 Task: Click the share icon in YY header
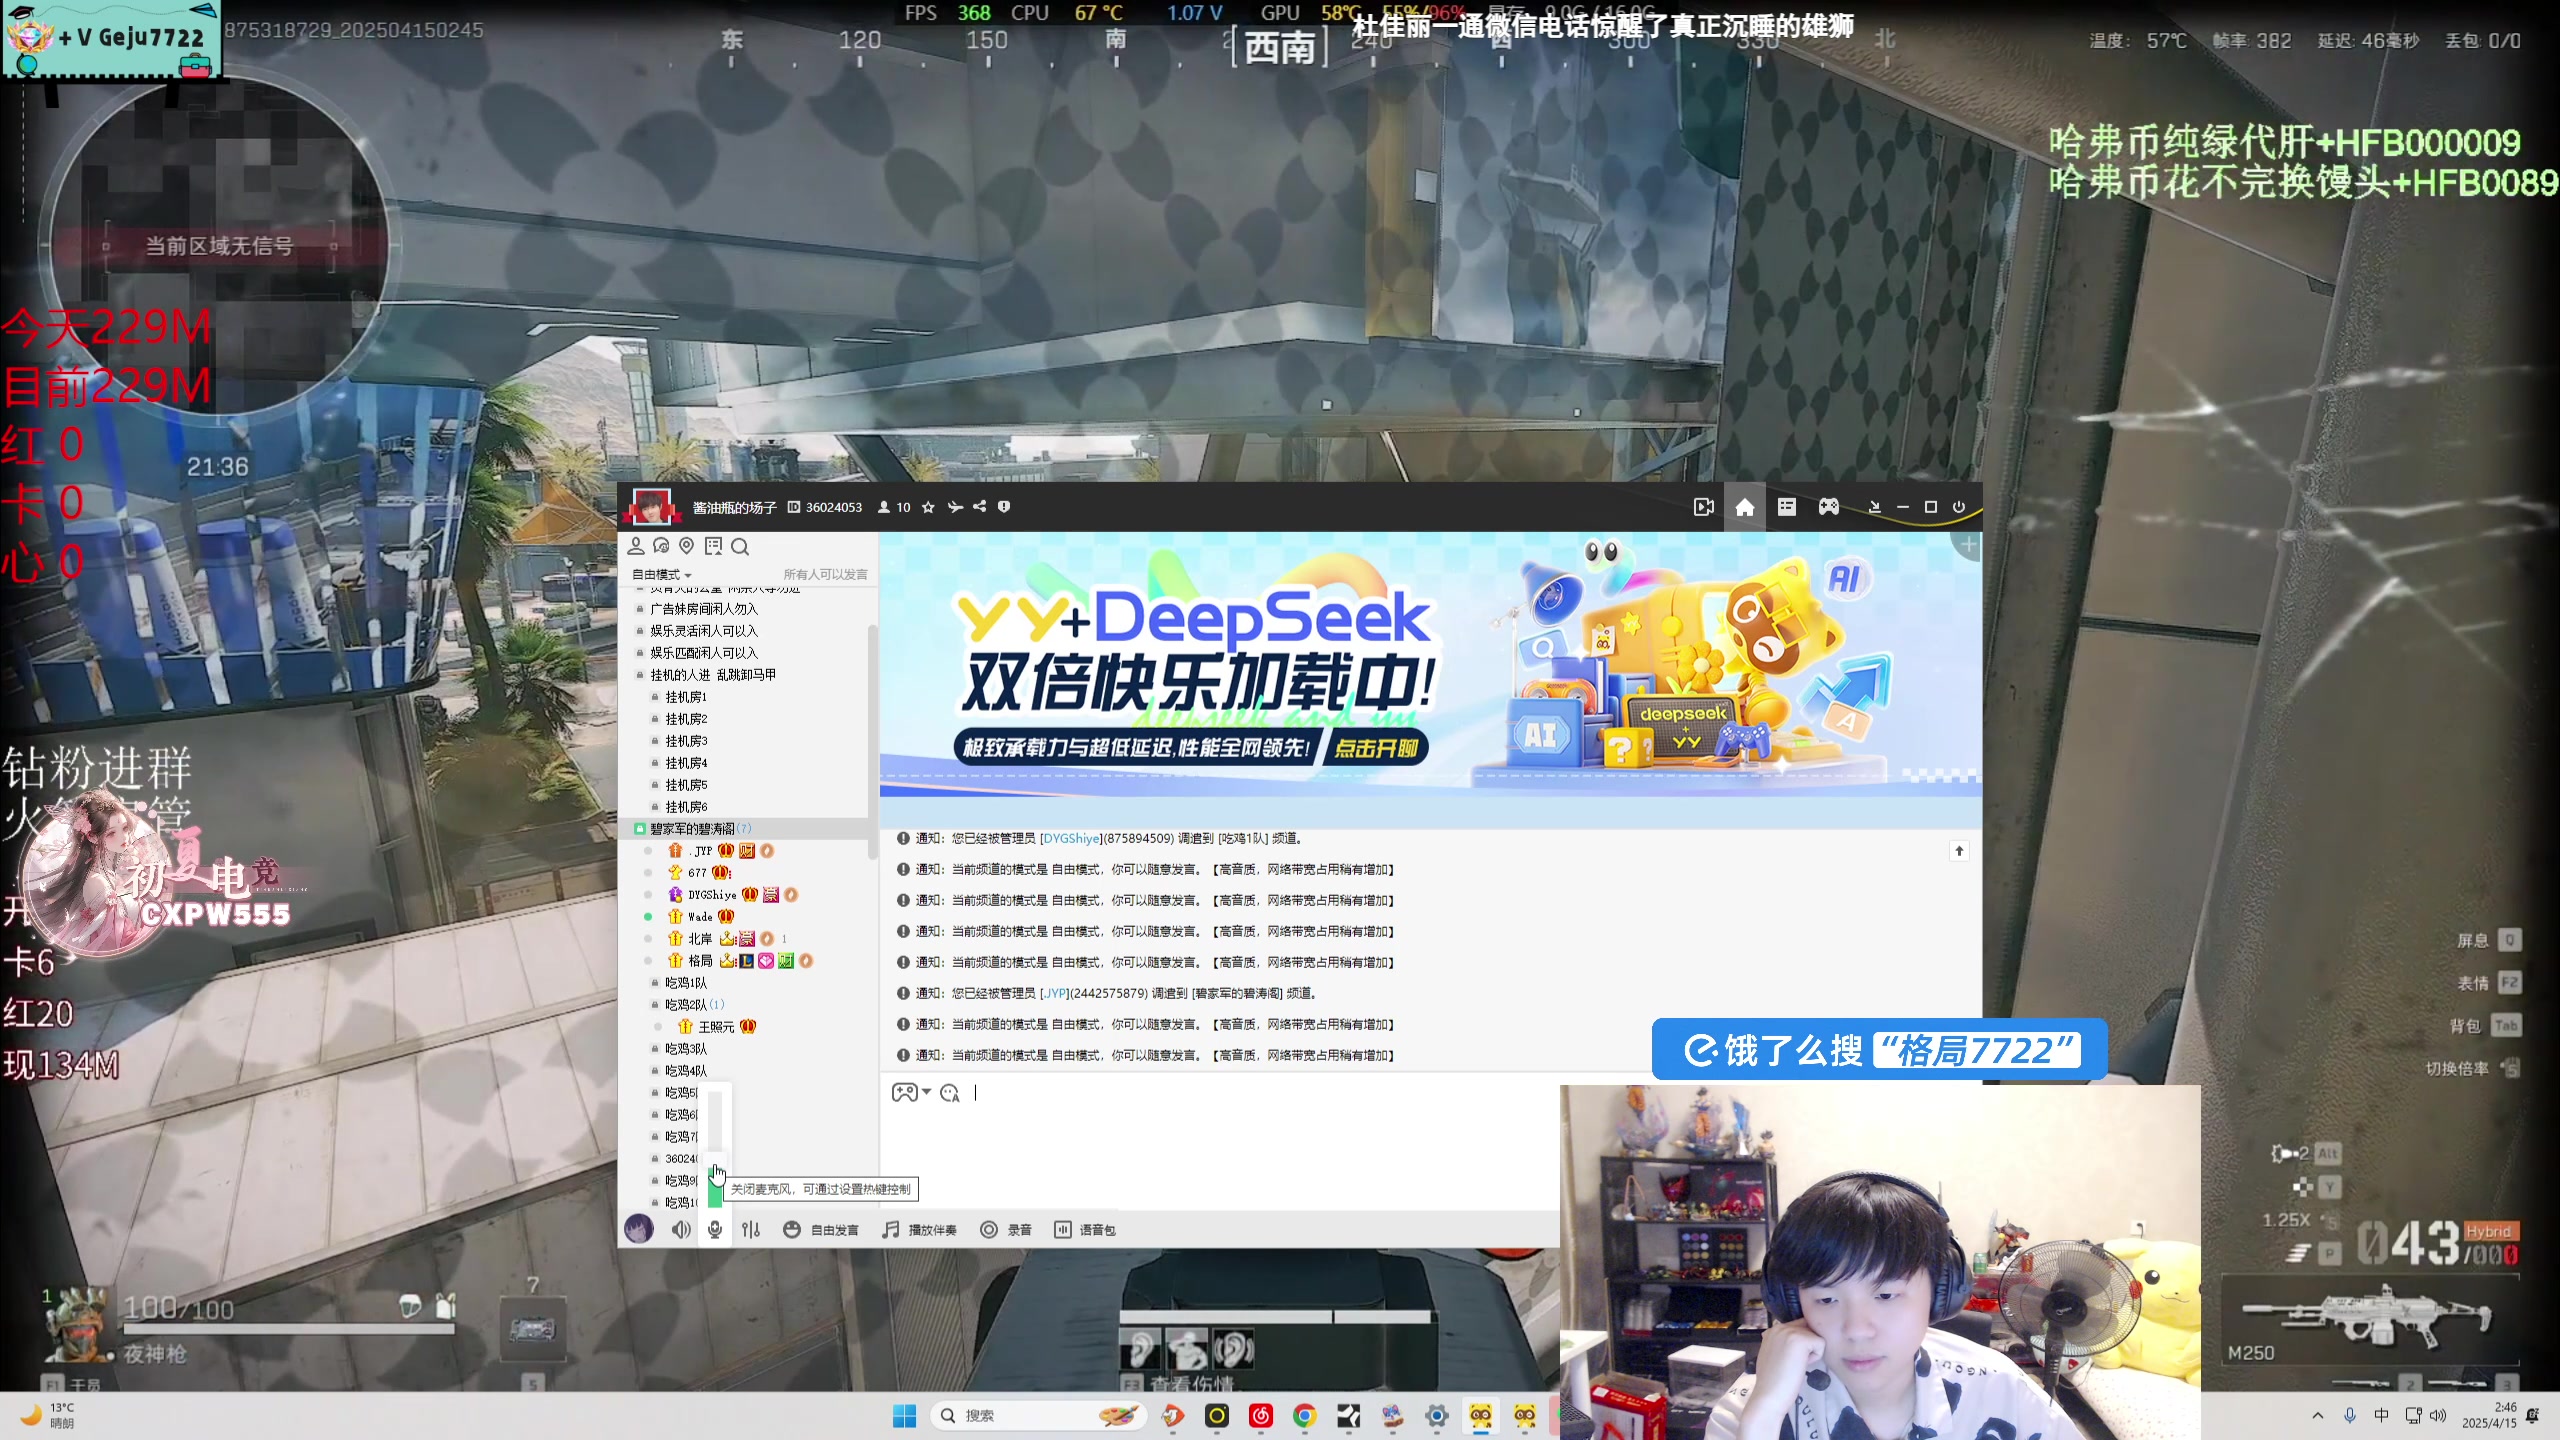click(x=980, y=507)
